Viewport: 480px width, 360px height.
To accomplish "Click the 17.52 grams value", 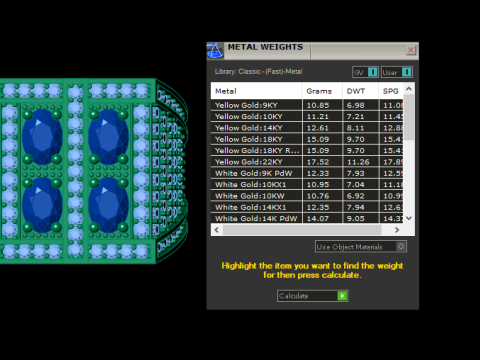I will coord(318,162).
